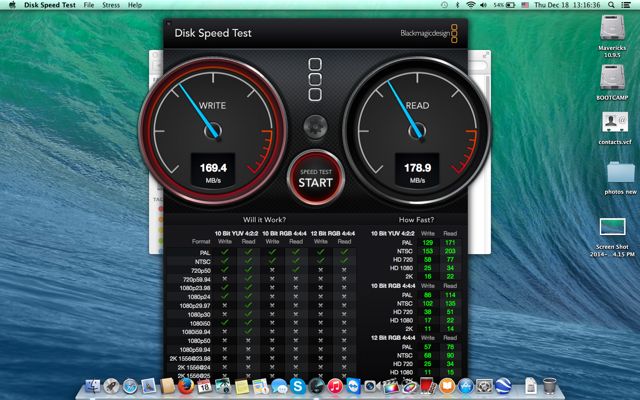Screen dimensions: 640x400
Task: Click the Bluetooth menu bar icon
Action: tap(457, 5)
